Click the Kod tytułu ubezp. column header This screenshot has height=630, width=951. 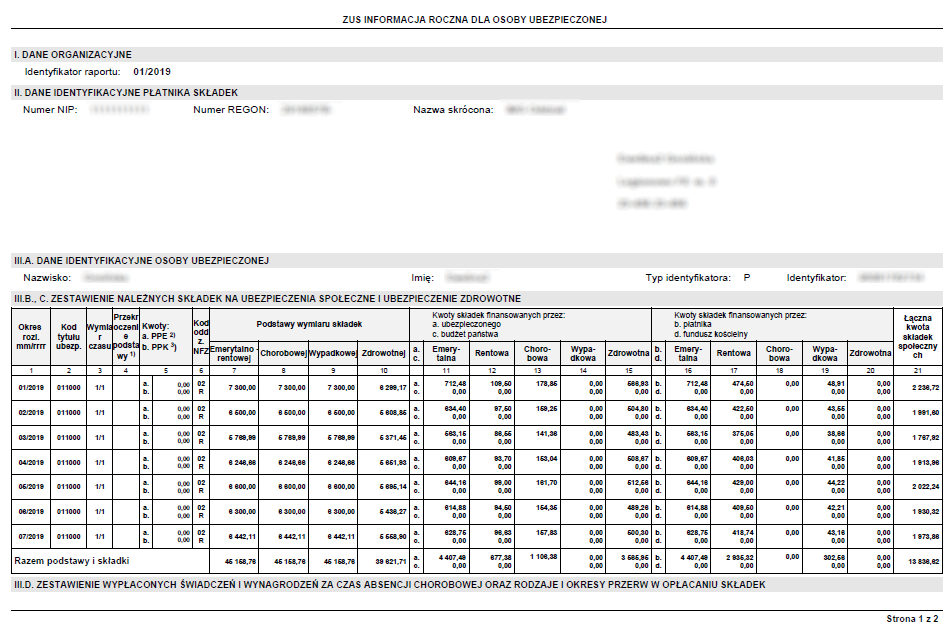69,337
